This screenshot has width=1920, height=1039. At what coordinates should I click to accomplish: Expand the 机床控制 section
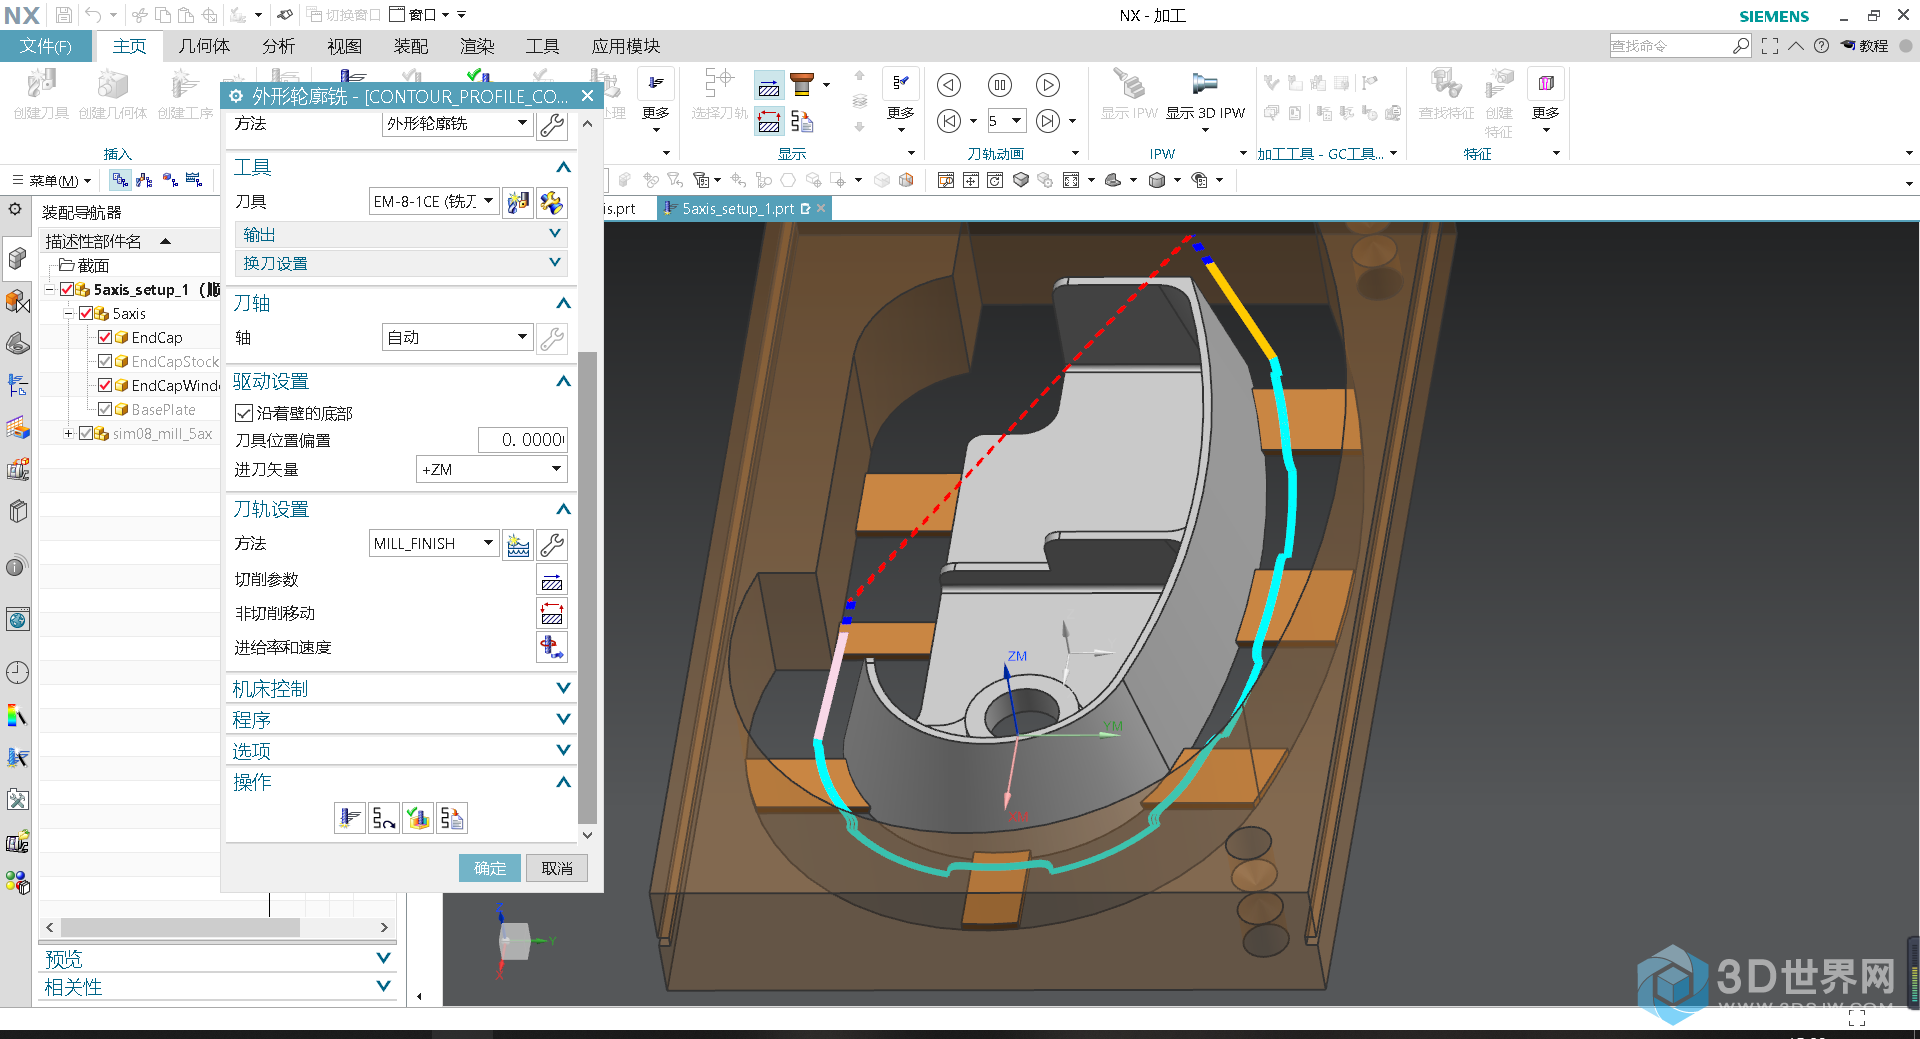[x=402, y=689]
